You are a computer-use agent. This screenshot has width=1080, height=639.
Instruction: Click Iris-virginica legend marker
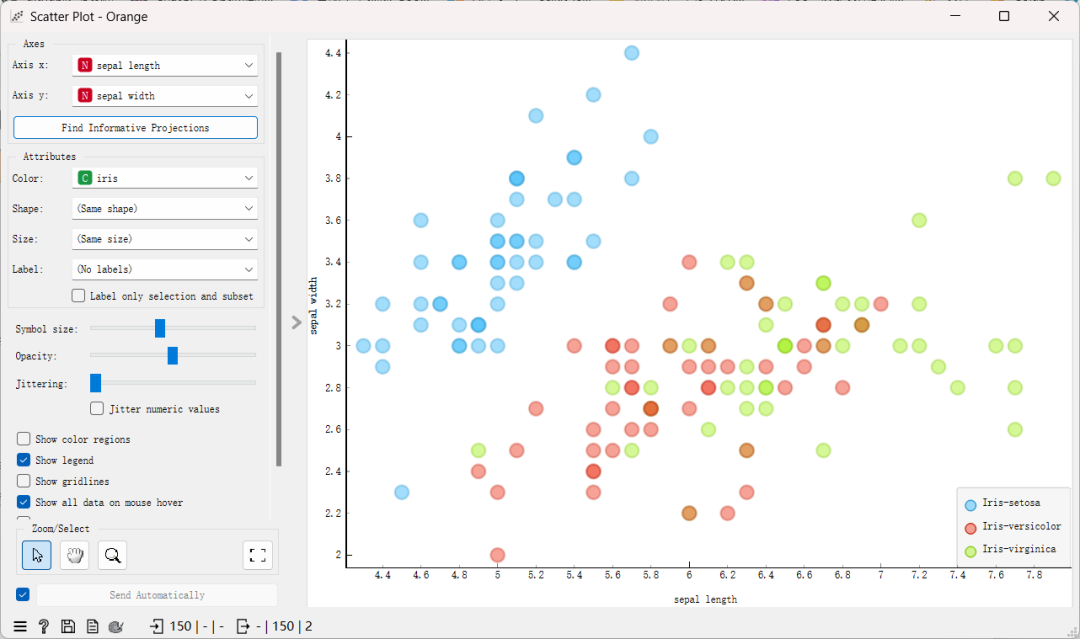[970, 551]
